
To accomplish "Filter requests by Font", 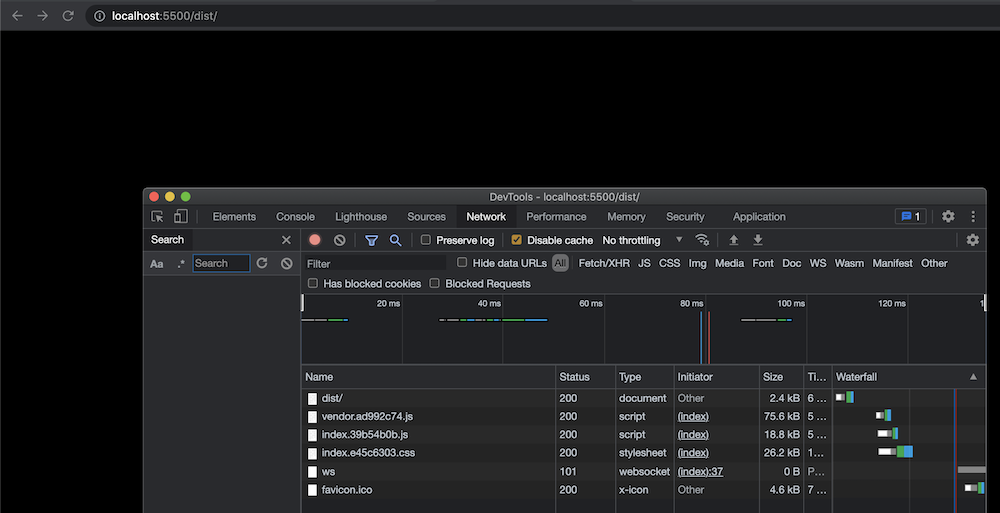I will pyautogui.click(x=763, y=263).
